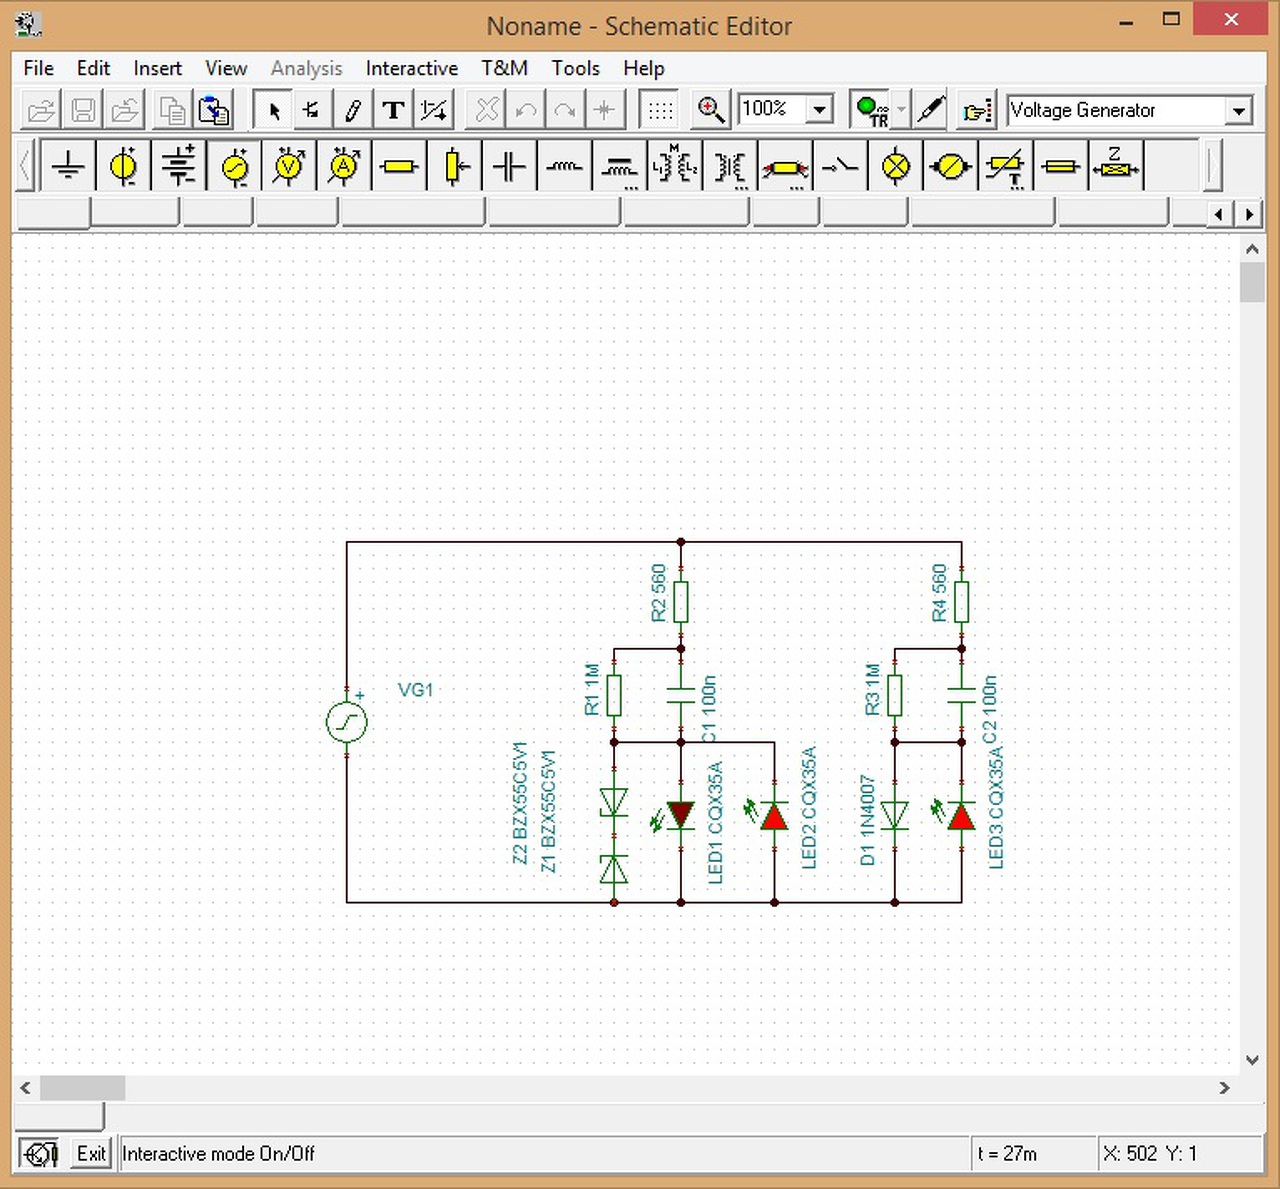Insert a Switch component
The image size is (1280, 1189).
click(840, 166)
